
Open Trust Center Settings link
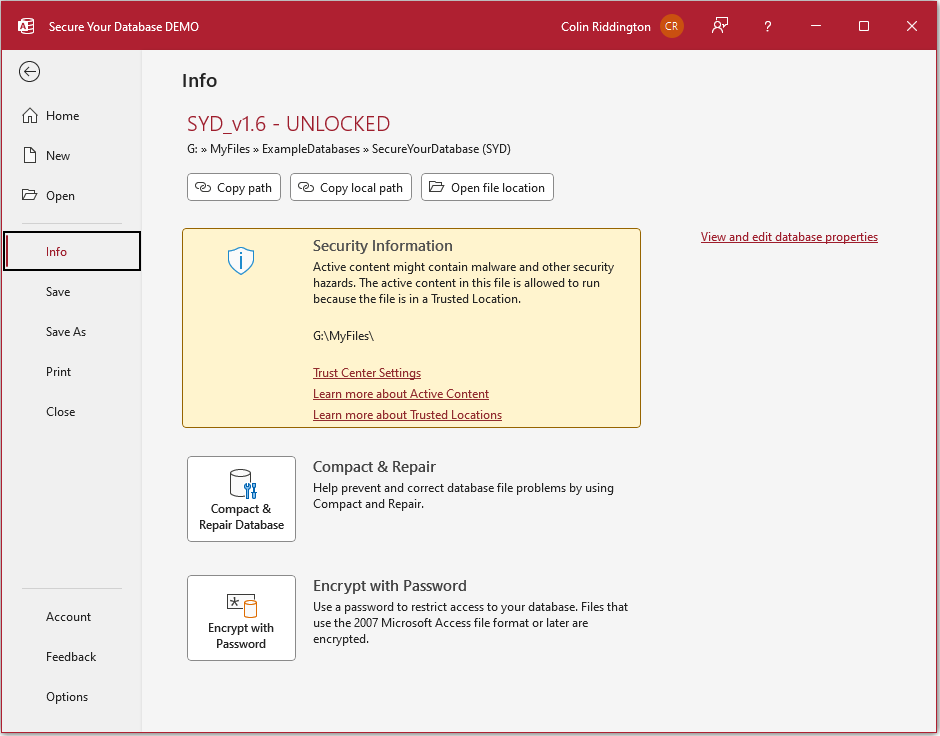[x=367, y=373]
